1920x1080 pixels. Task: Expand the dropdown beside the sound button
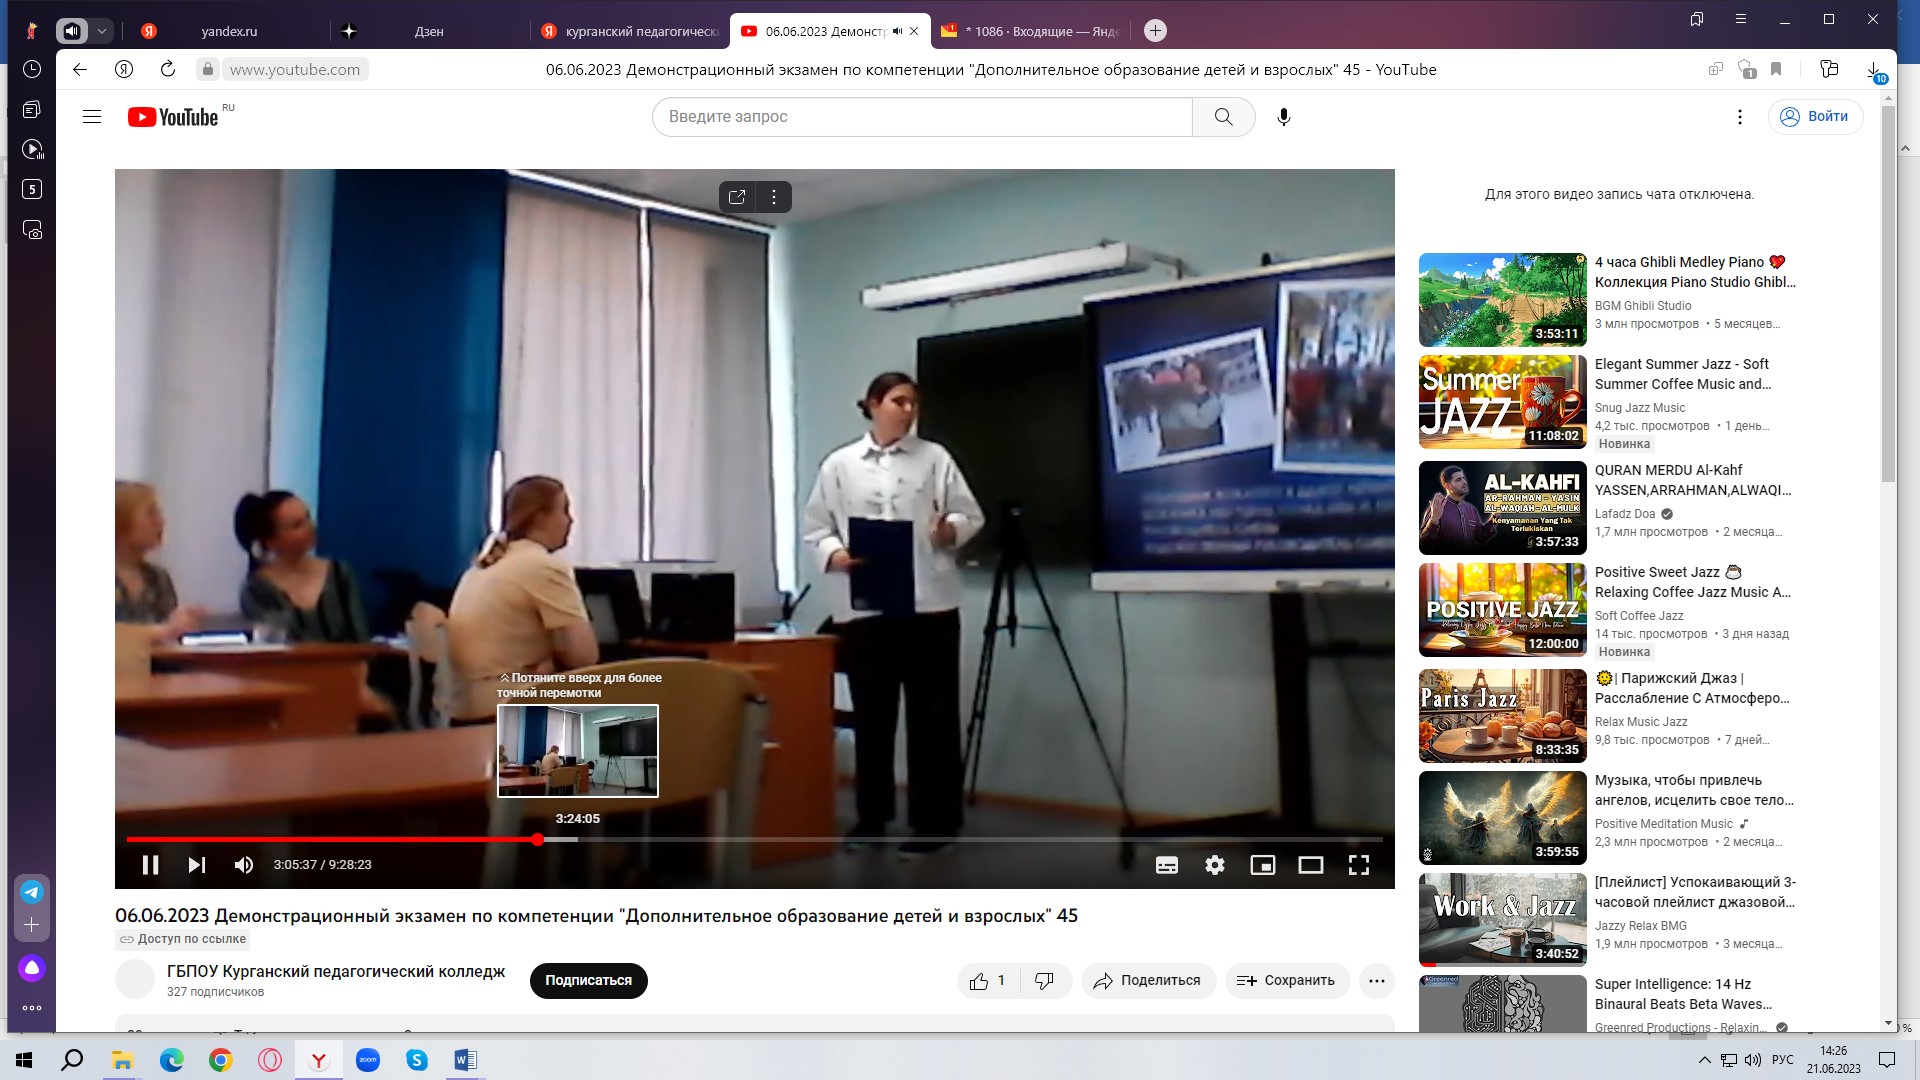(101, 31)
